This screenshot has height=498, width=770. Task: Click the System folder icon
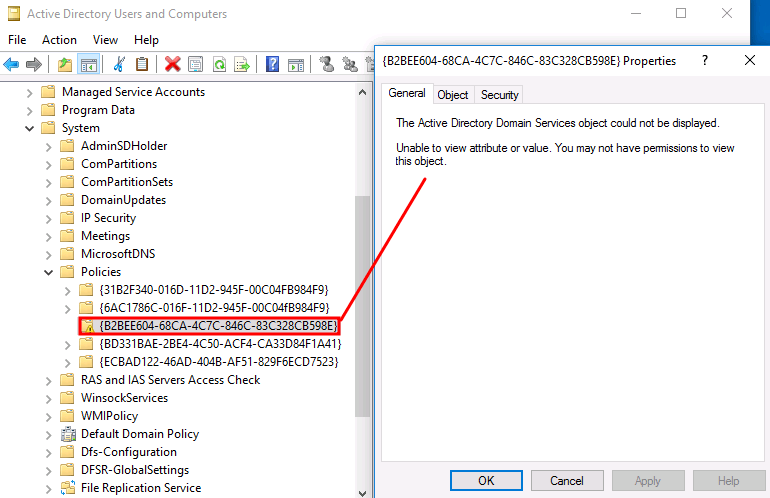click(48, 128)
